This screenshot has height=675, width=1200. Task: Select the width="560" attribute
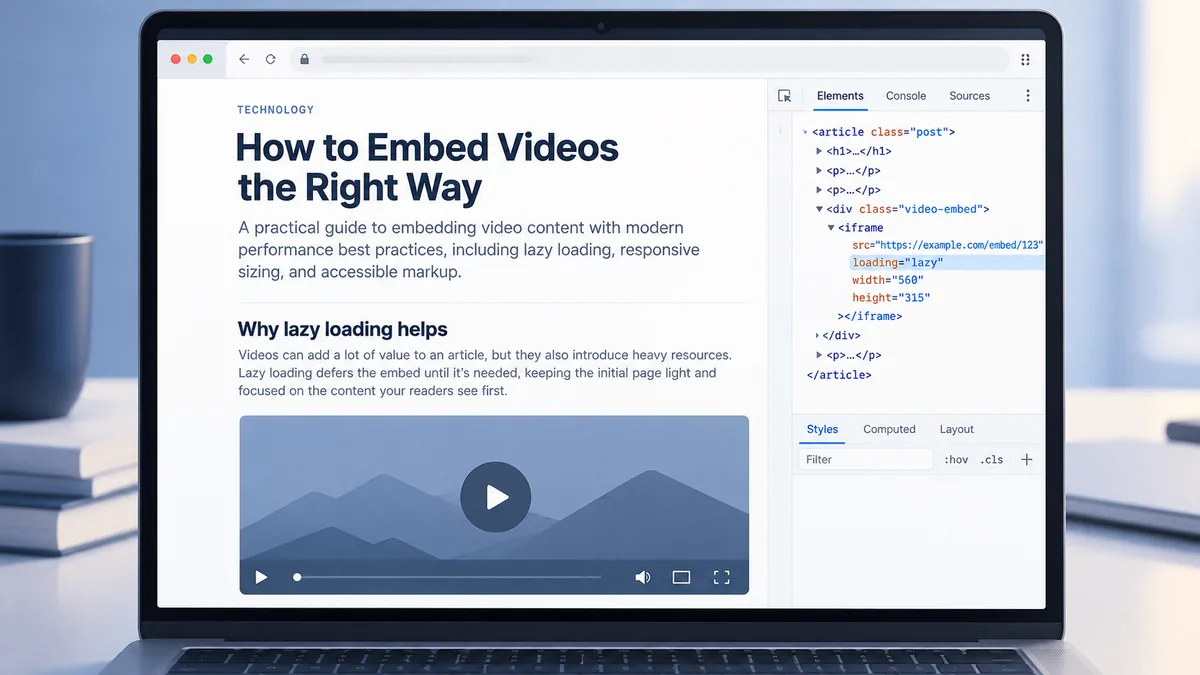tap(888, 280)
